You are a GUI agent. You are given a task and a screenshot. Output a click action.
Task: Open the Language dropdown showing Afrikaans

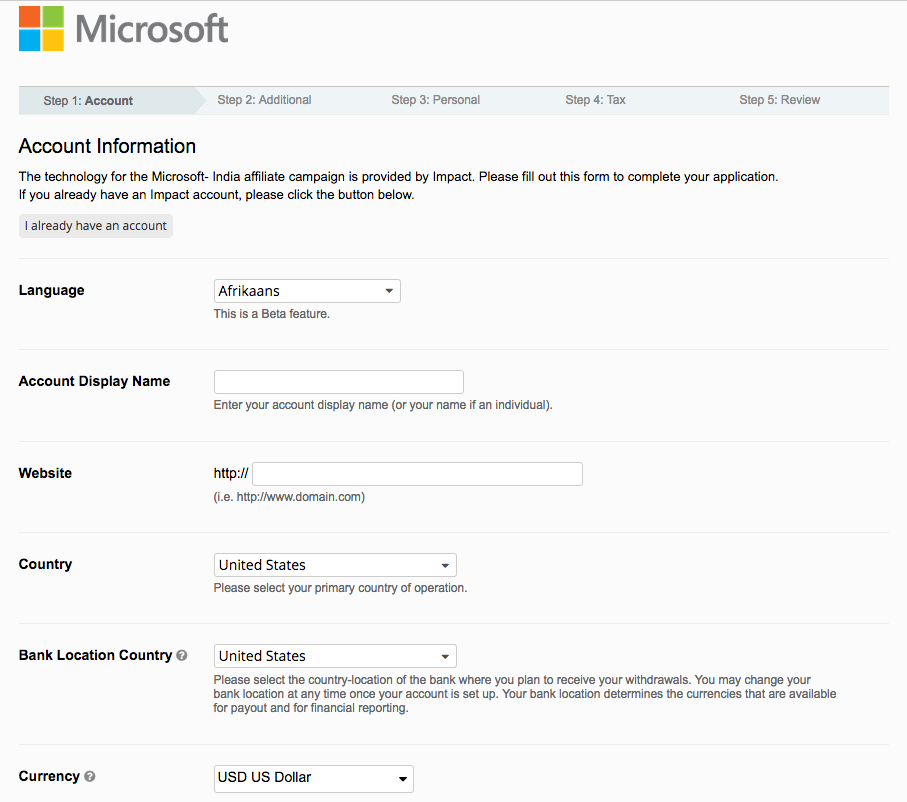307,291
